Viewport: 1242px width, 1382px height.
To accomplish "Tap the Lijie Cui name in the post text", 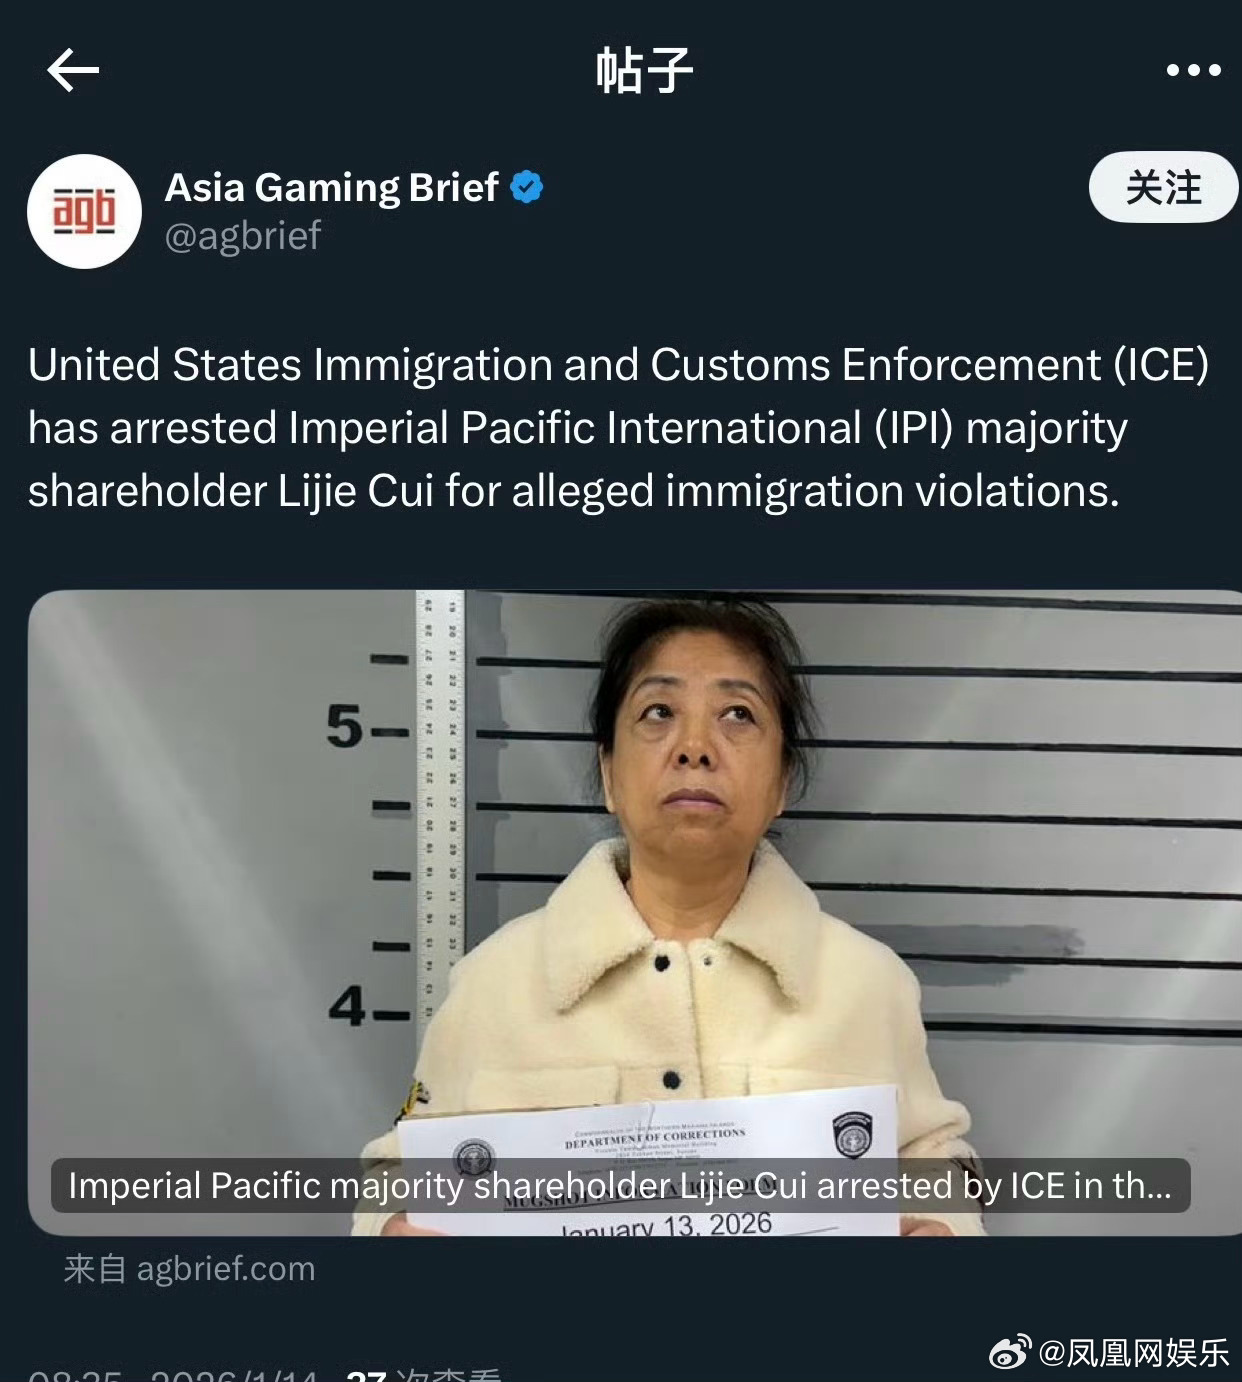I will click(x=355, y=491).
